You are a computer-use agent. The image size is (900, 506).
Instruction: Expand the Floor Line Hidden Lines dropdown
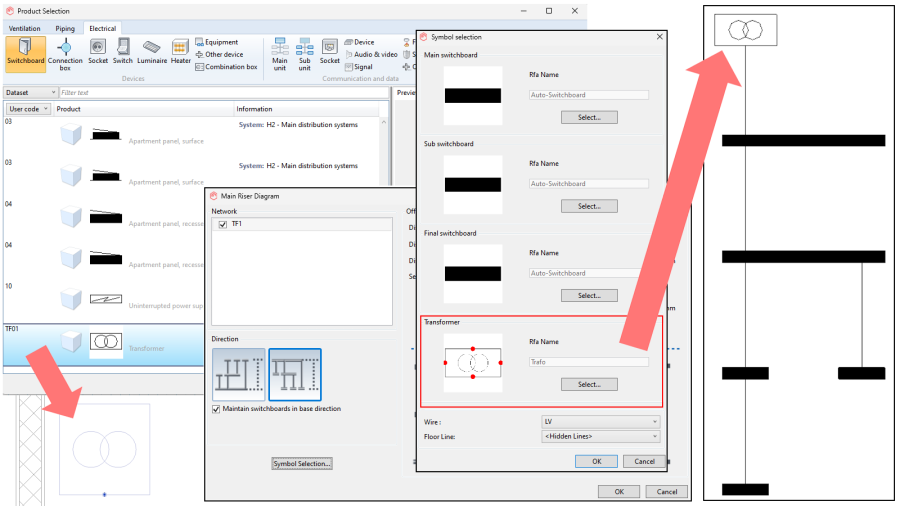pos(600,437)
